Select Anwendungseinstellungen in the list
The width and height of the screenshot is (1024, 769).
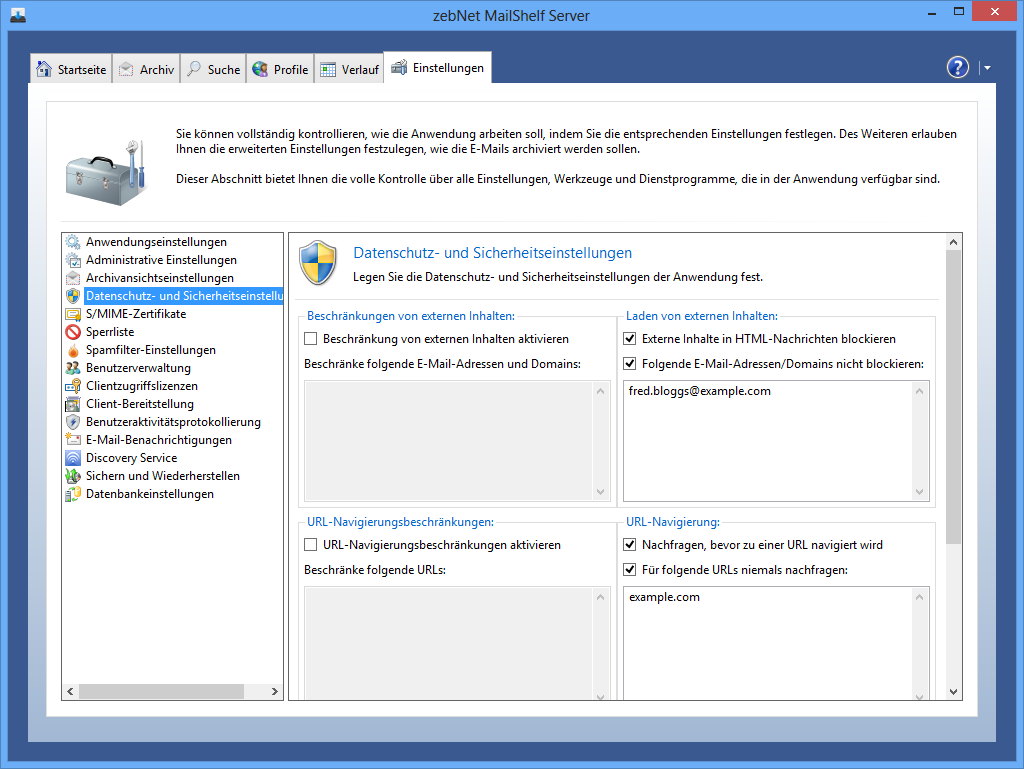point(157,242)
